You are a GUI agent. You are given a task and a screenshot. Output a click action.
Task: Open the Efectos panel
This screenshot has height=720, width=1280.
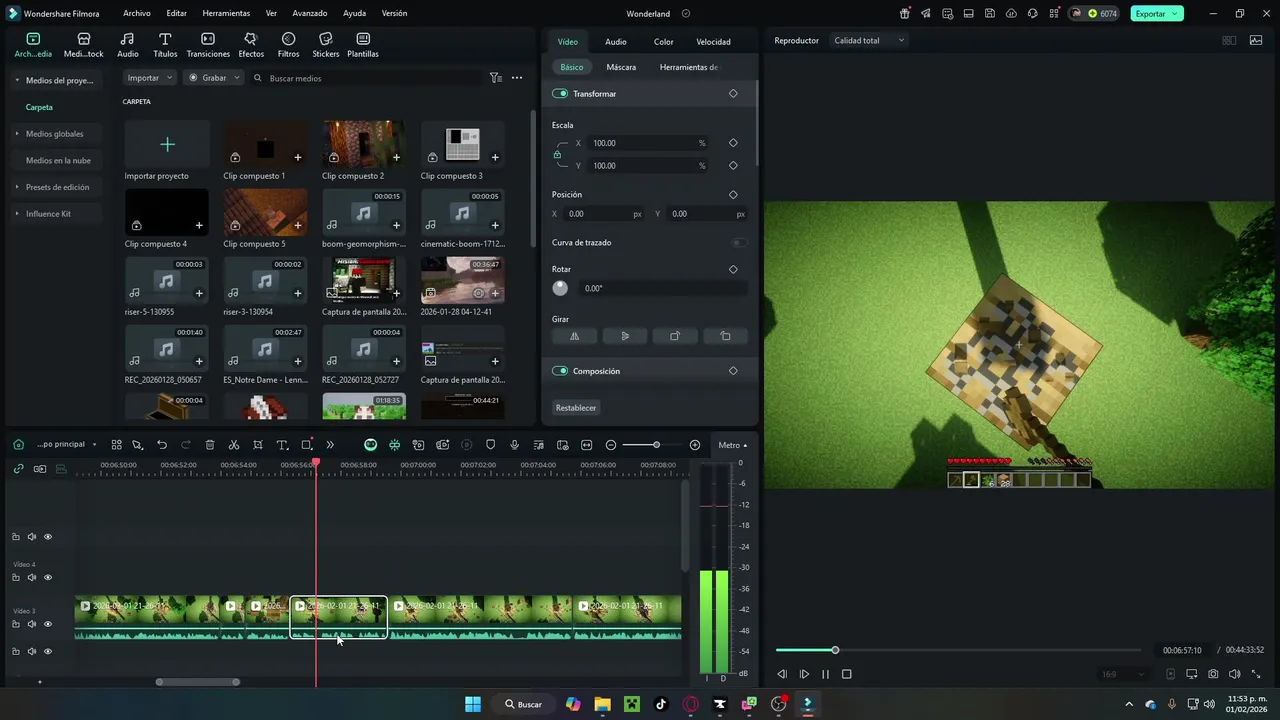pyautogui.click(x=251, y=45)
